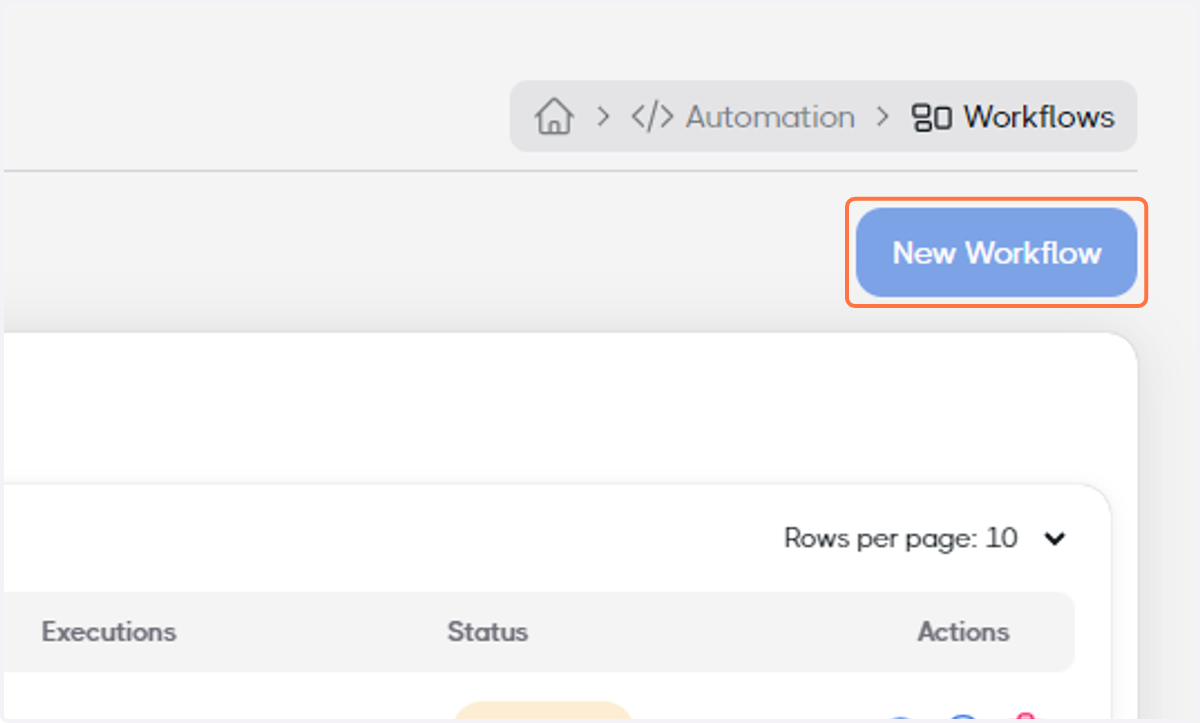Open the Automation breadcrumb link
Viewport: 1200px width, 723px height.
770,117
